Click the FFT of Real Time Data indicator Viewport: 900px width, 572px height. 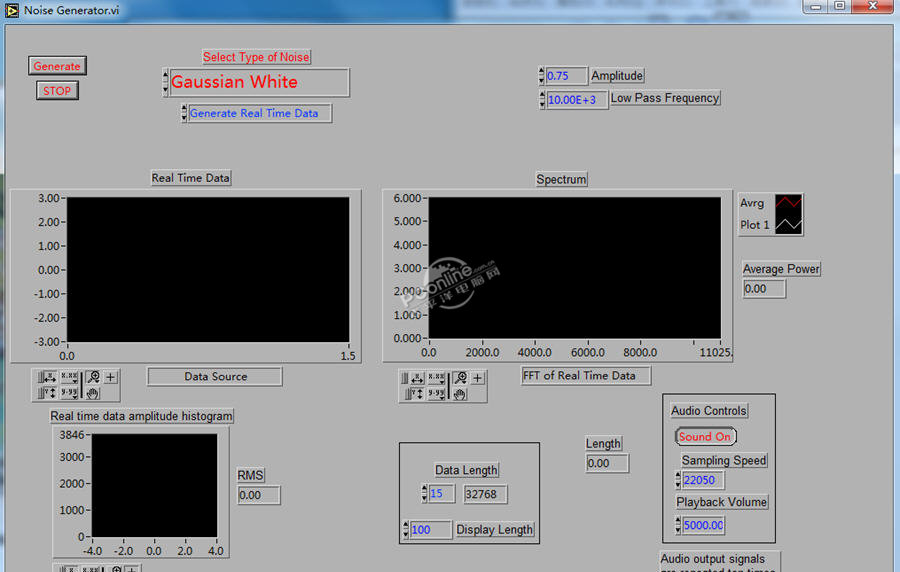(586, 376)
